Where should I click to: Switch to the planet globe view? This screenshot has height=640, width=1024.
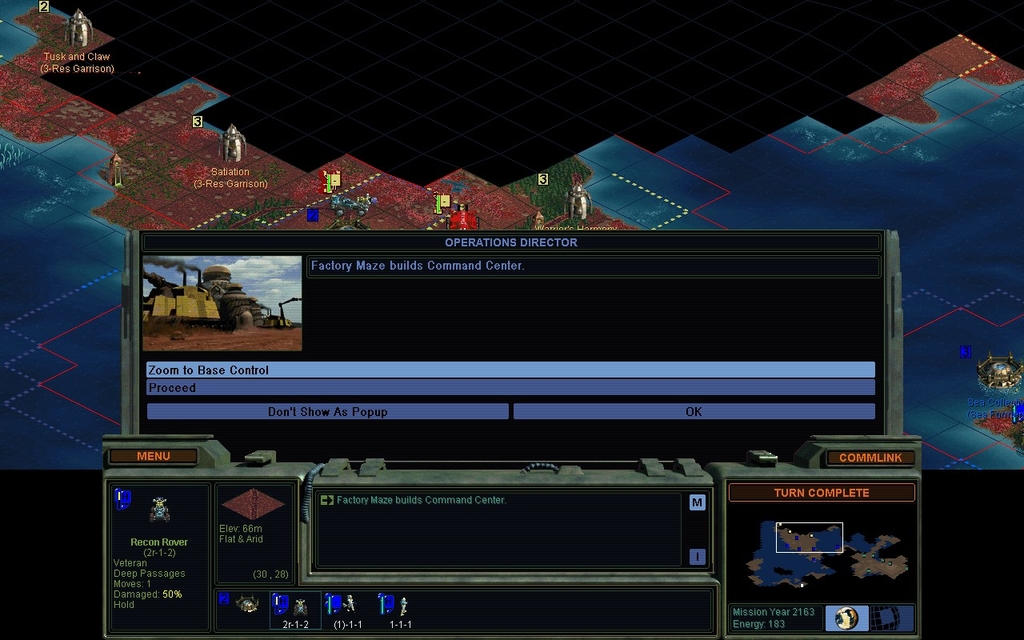[847, 617]
